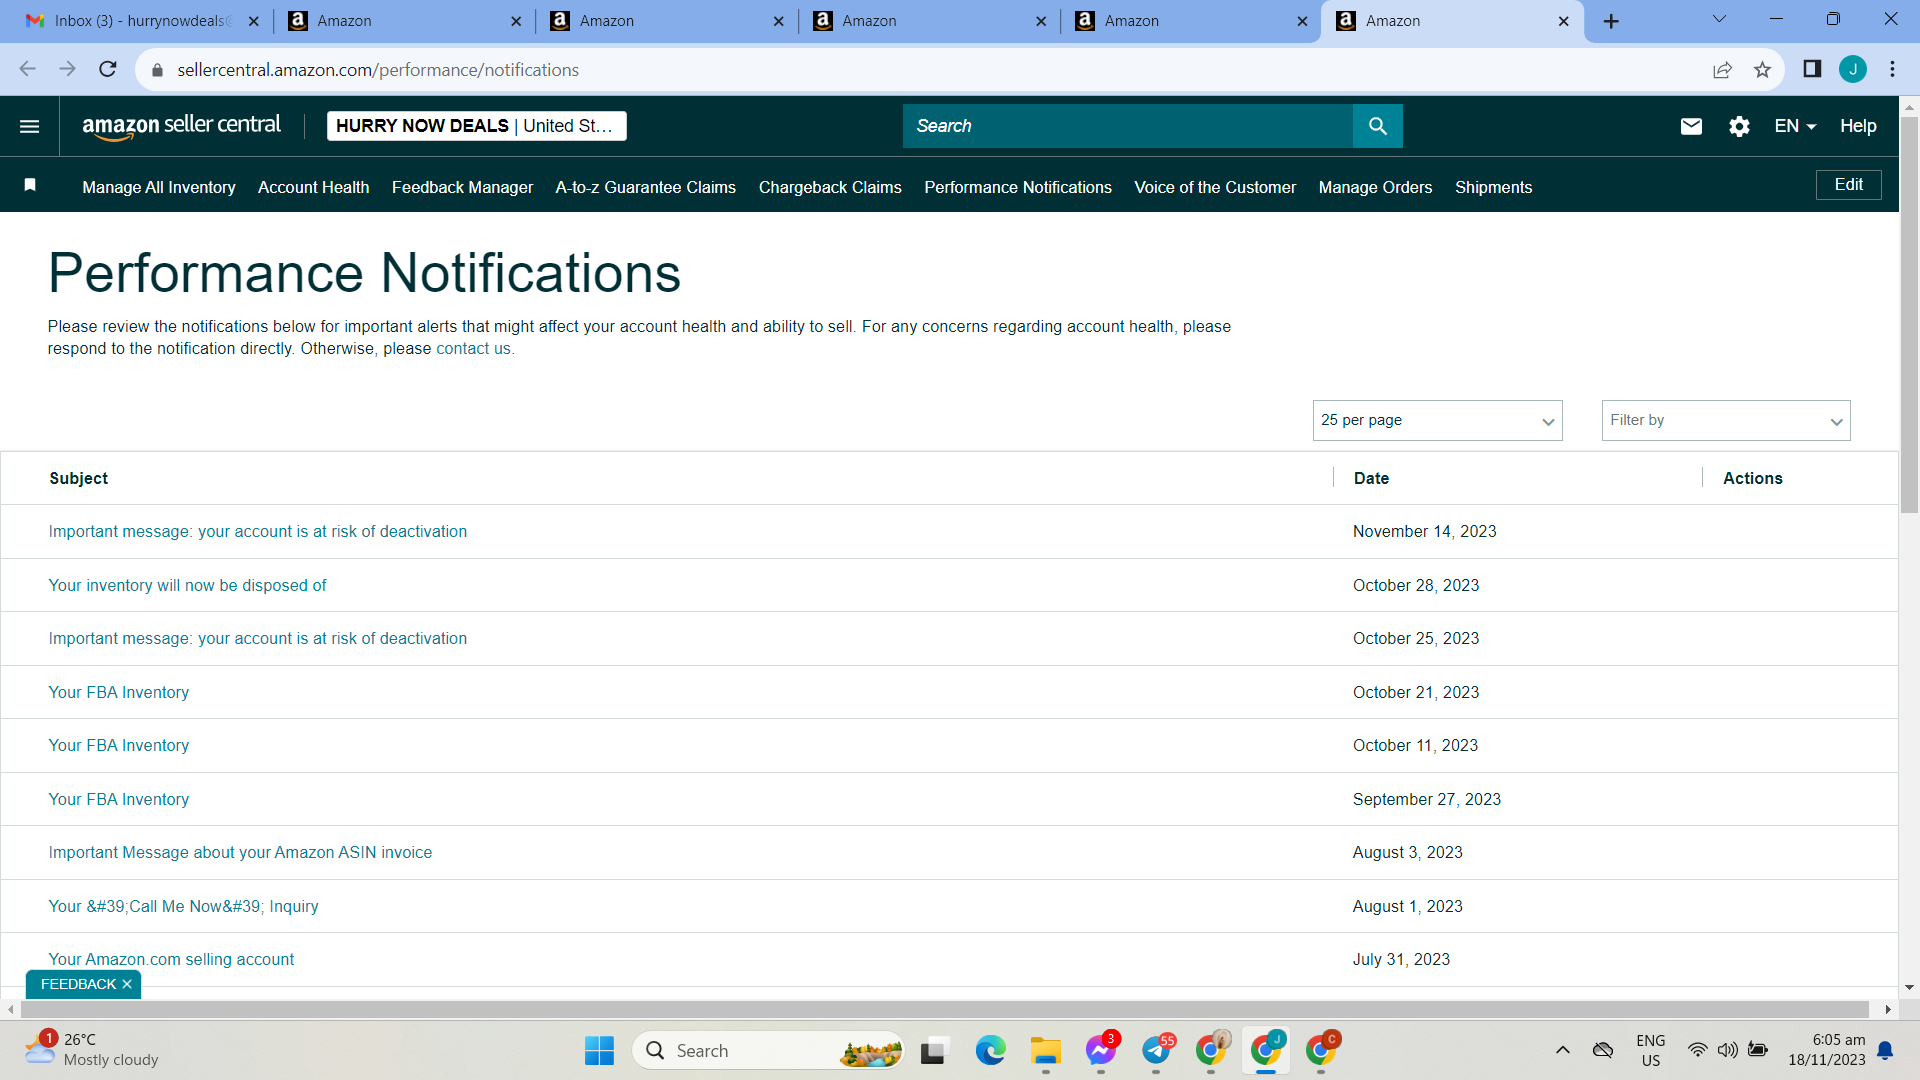Click the Amazon Seller Central logo
The image size is (1920, 1080).
[181, 126]
